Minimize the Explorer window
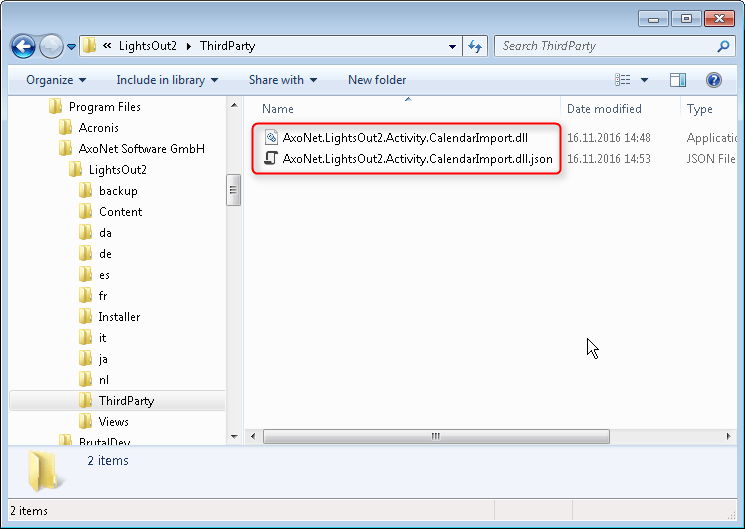 (x=653, y=19)
